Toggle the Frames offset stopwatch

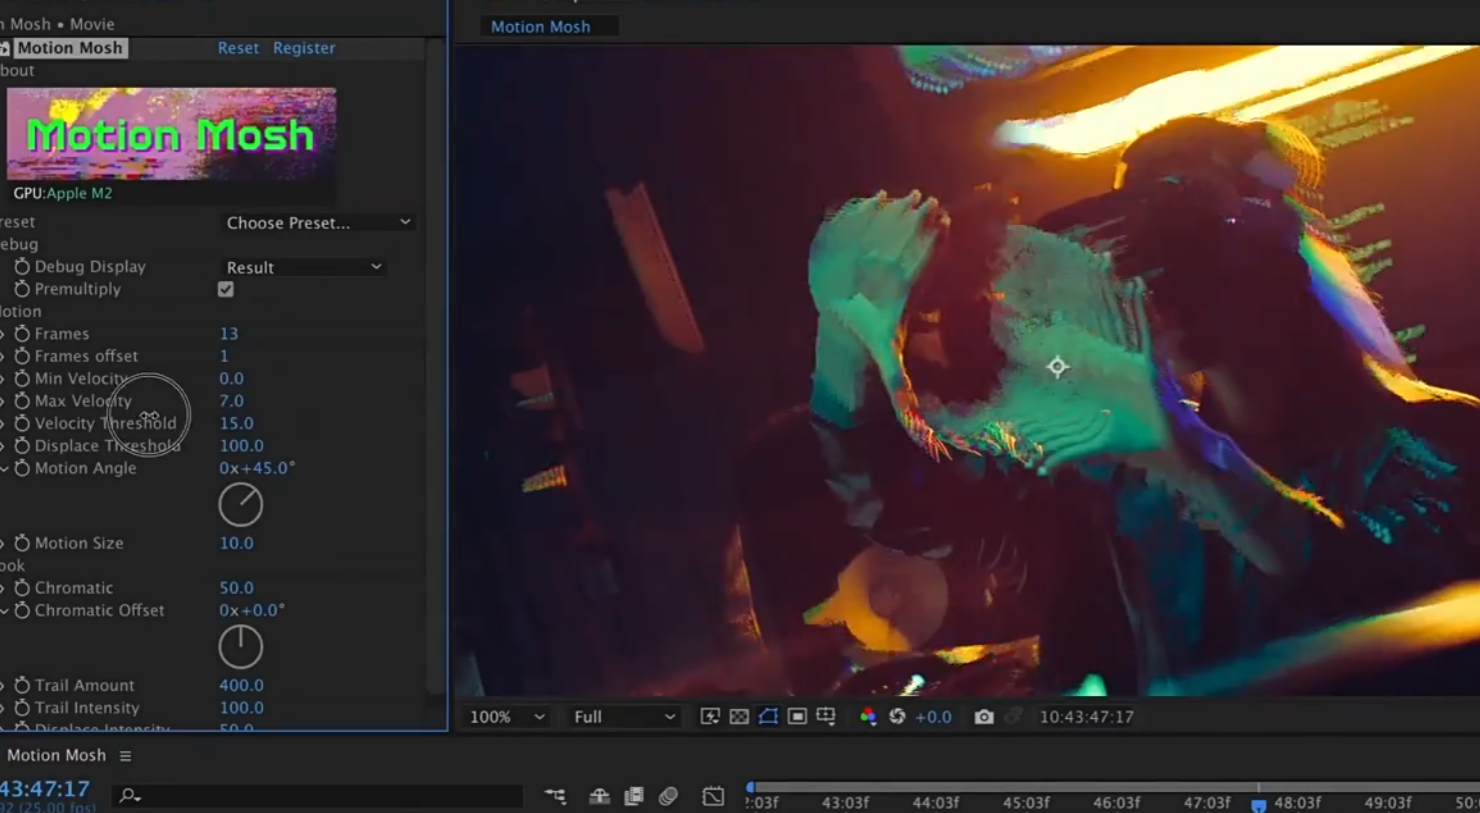[22, 356]
